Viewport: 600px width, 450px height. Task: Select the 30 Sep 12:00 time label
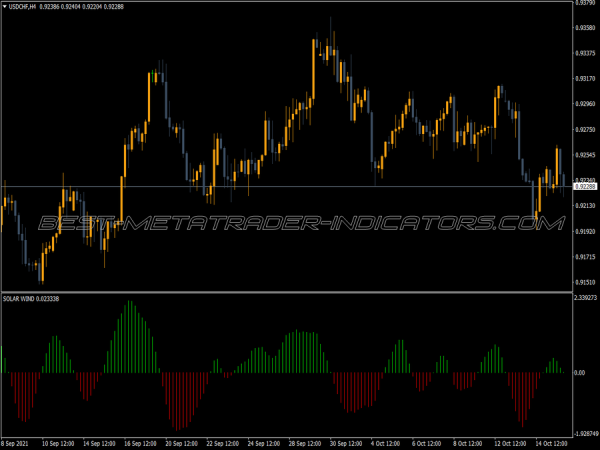click(x=346, y=443)
